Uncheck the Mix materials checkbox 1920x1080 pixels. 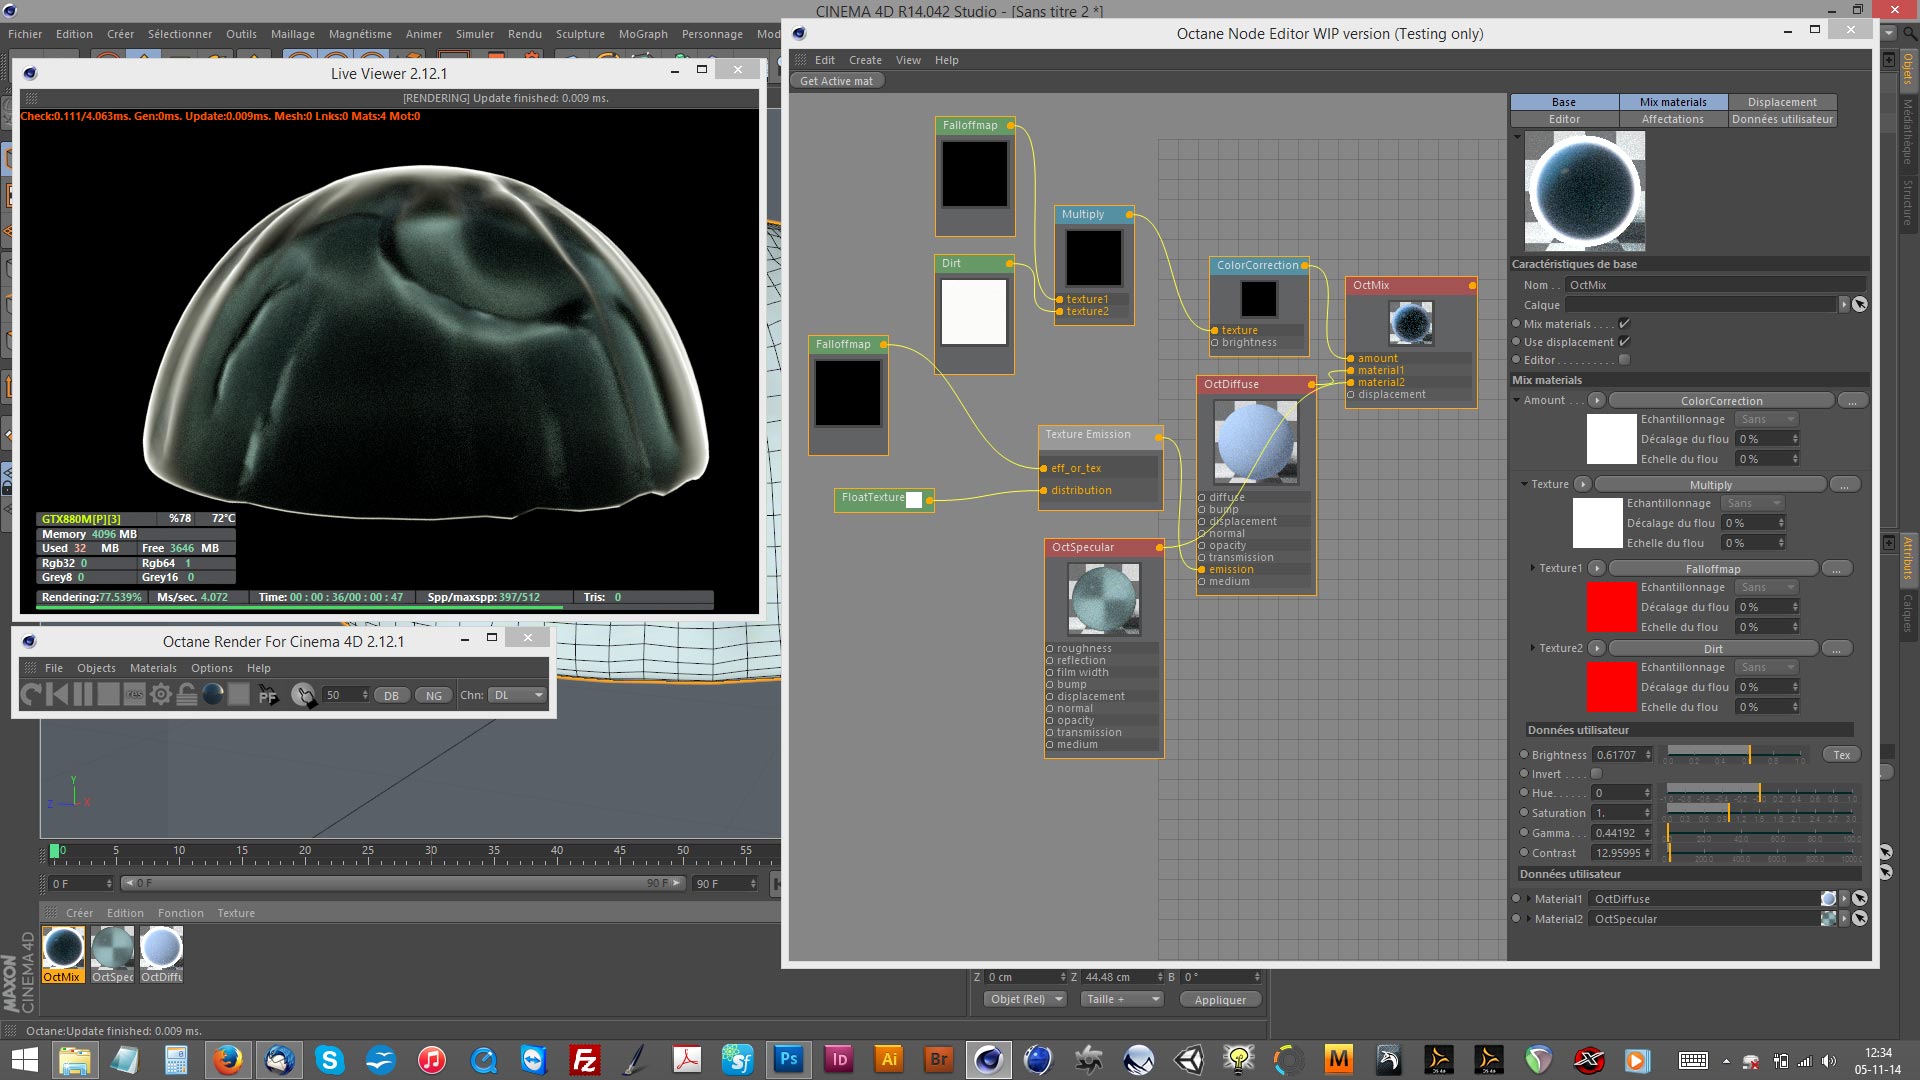tap(1624, 324)
